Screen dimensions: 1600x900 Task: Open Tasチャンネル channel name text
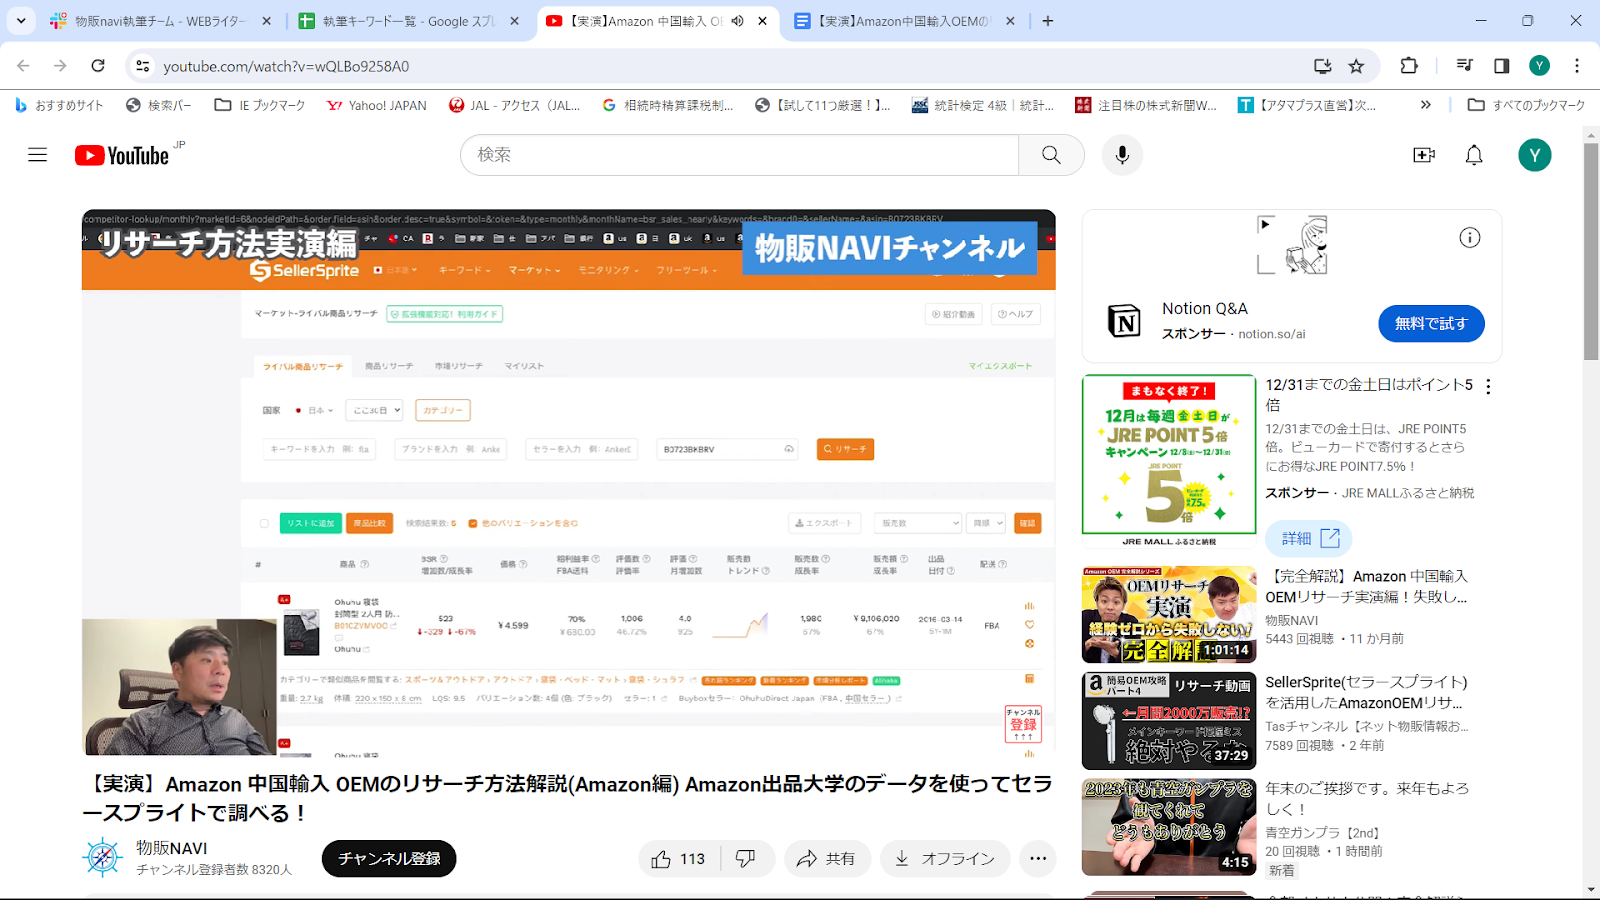(x=1367, y=726)
